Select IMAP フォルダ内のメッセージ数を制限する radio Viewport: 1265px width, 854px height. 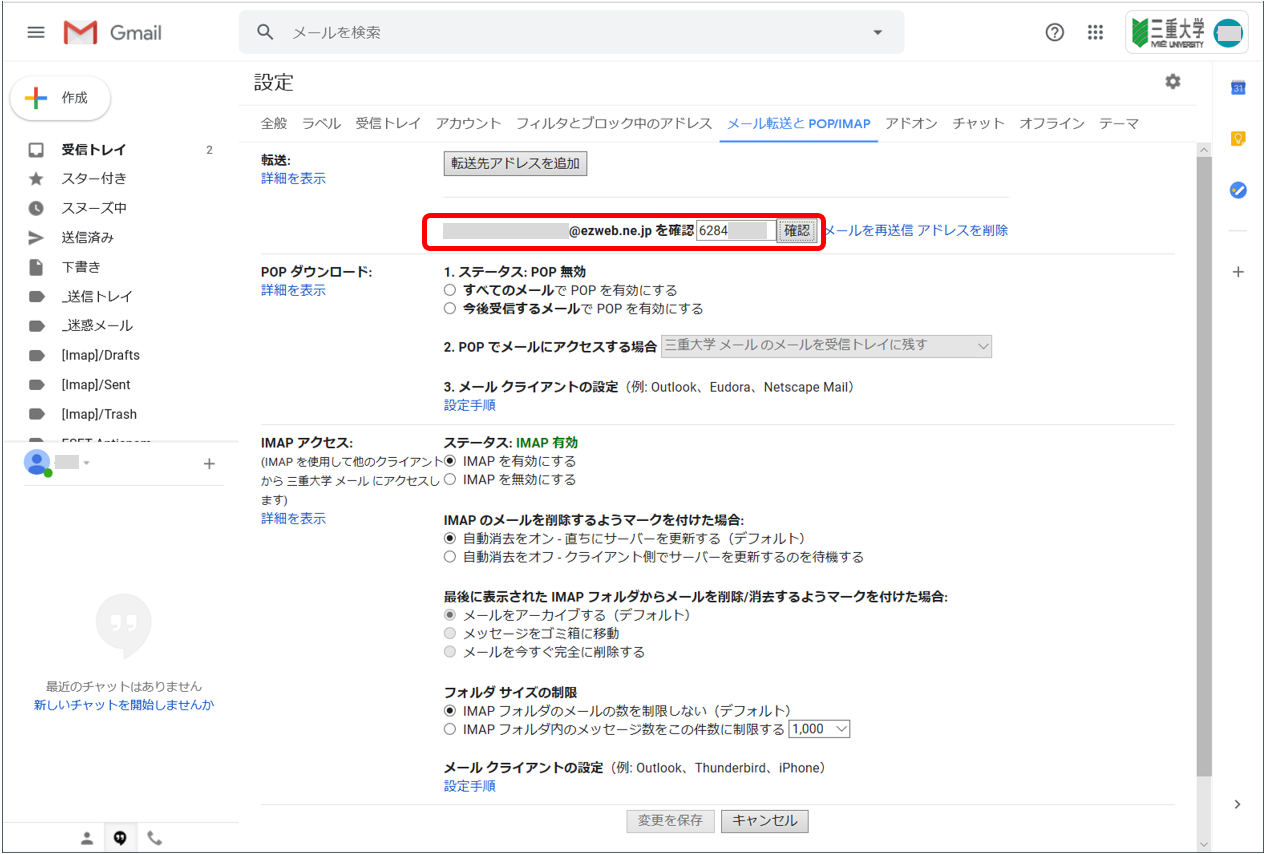450,730
